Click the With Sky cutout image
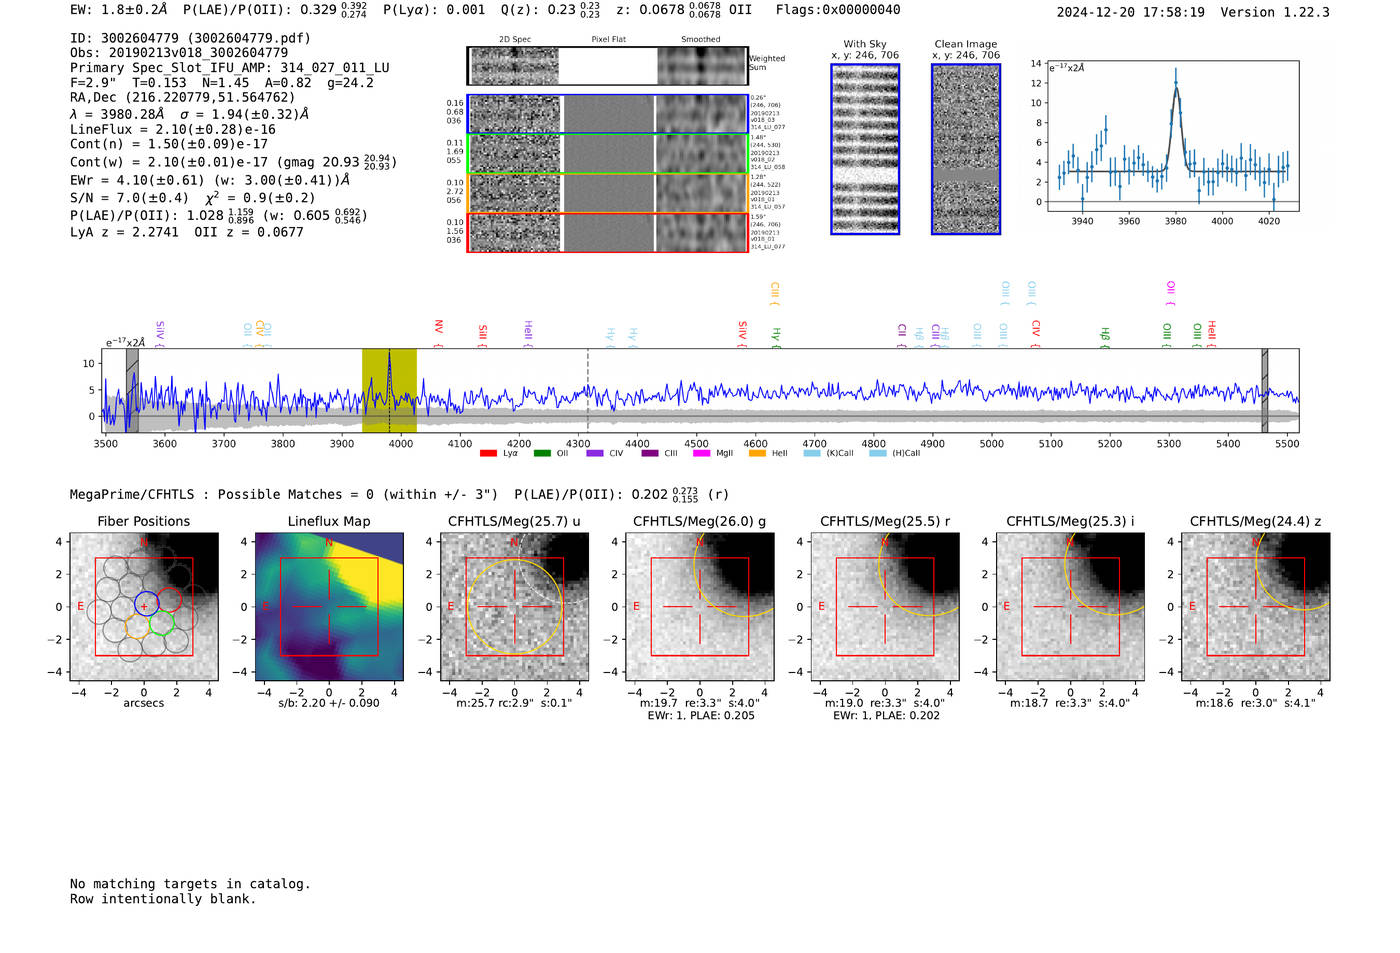 [x=865, y=149]
